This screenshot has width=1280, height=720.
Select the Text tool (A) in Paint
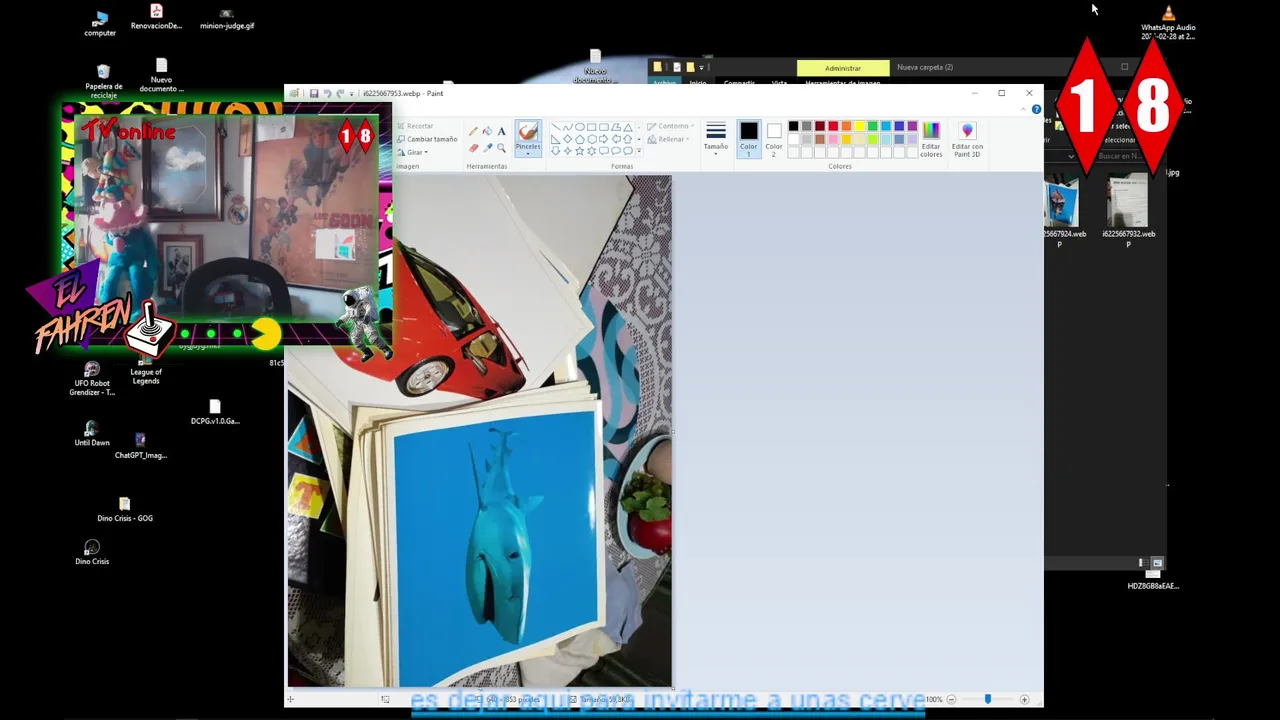coord(501,131)
